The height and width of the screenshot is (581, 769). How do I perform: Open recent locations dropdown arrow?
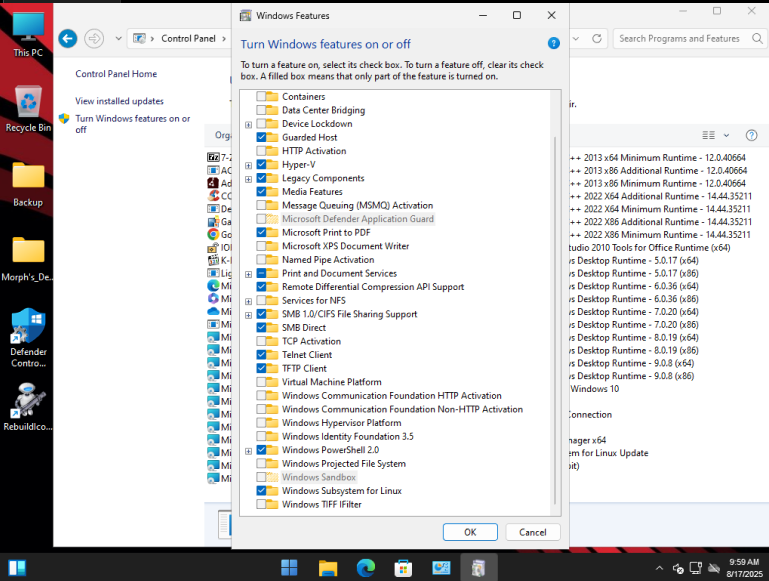pos(118,38)
